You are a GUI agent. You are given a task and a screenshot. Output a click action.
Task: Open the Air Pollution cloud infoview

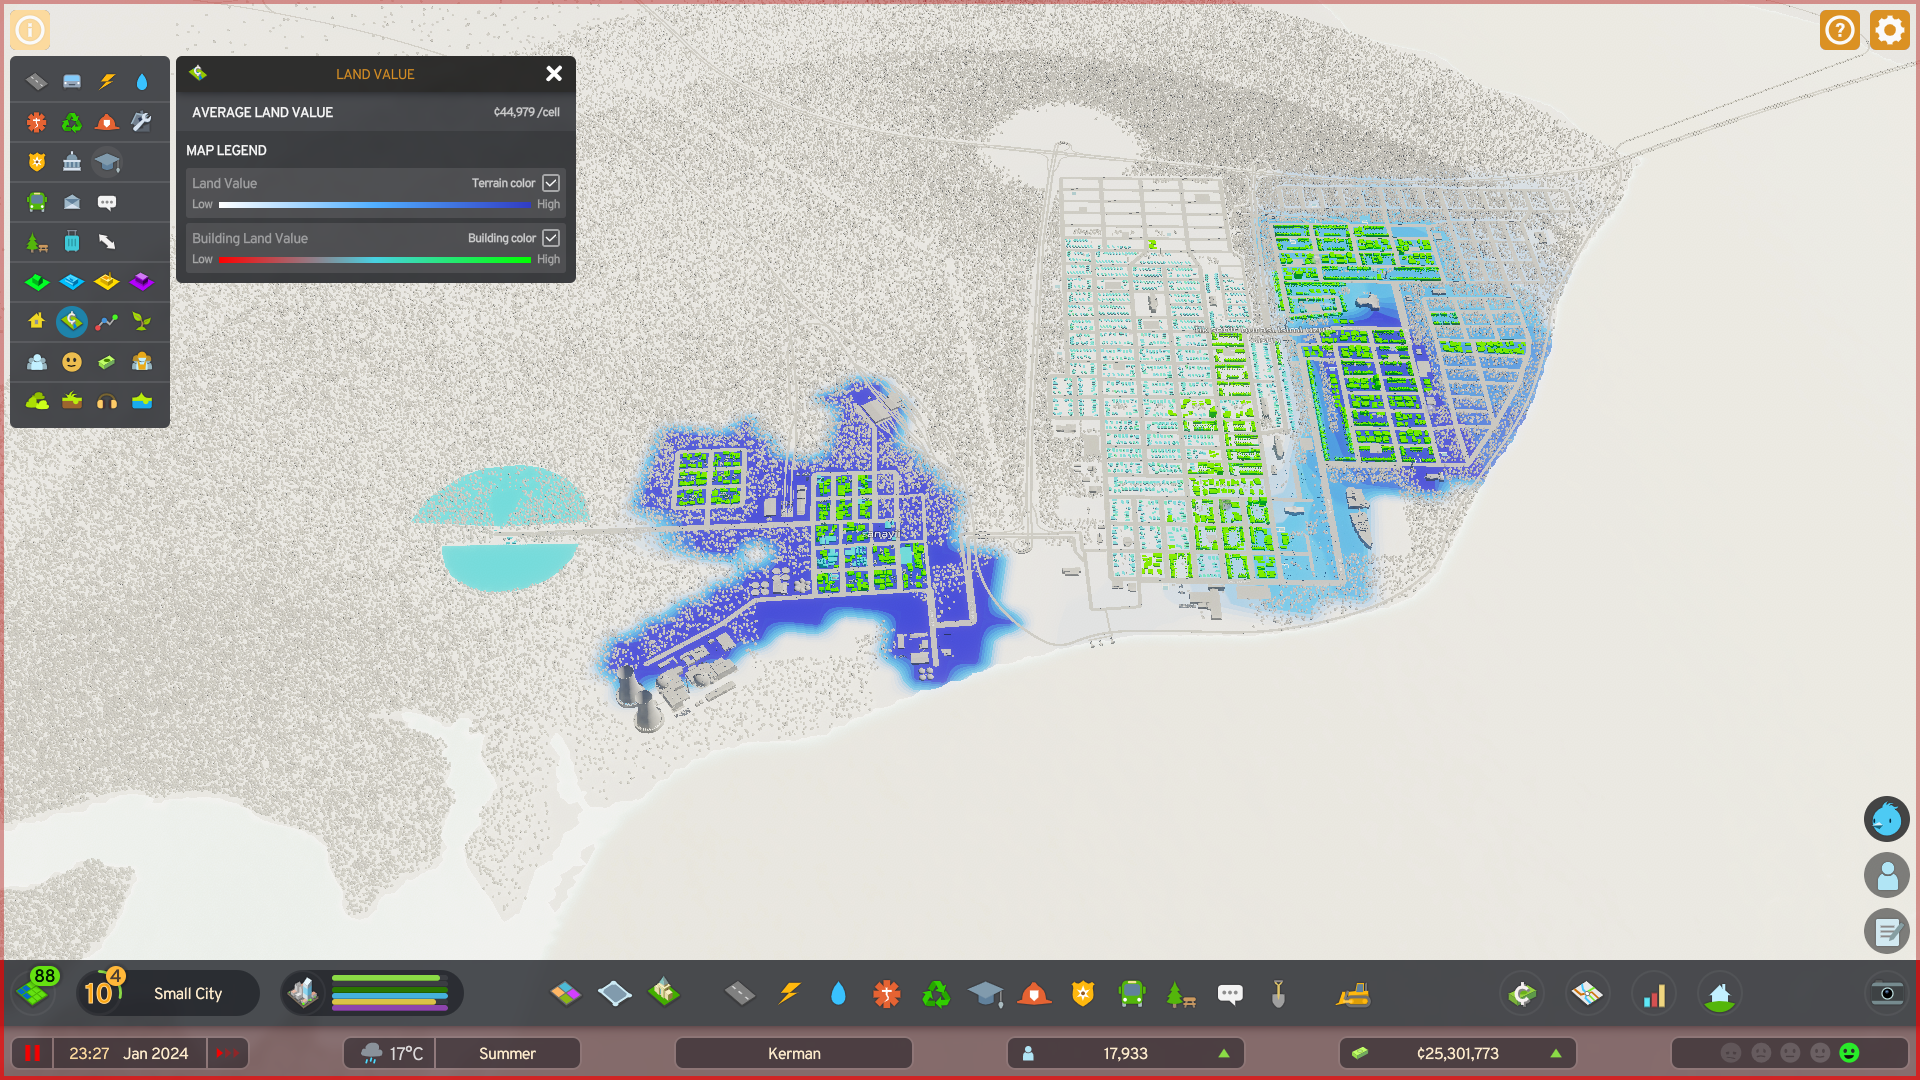[x=37, y=402]
